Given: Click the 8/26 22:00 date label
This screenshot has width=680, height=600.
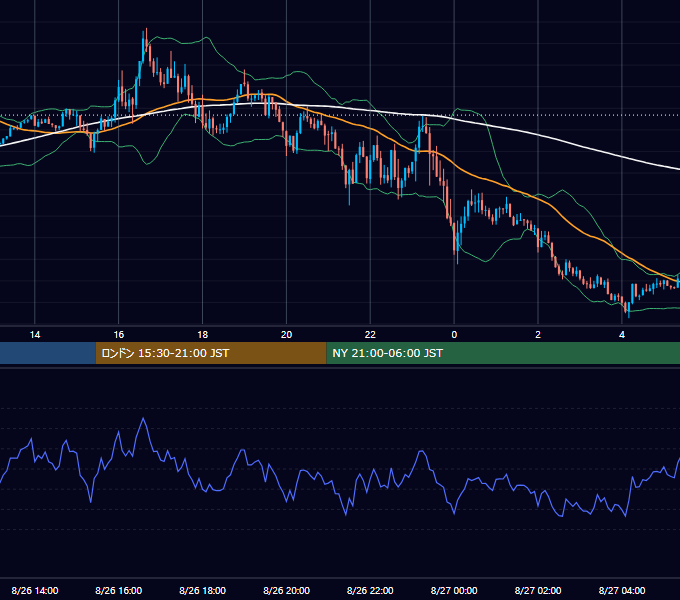Looking at the screenshot, I should (x=370, y=590).
